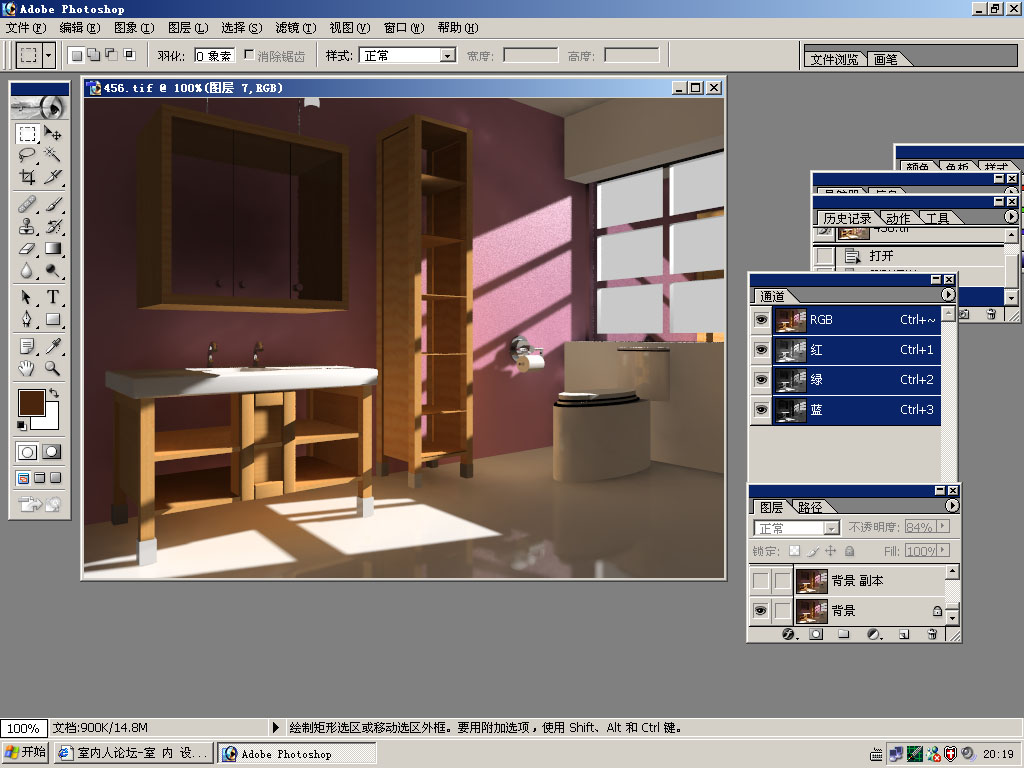This screenshot has height=768, width=1024.
Task: Enable the 消除锯齿 anti-alias checkbox
Action: pyautogui.click(x=249, y=55)
